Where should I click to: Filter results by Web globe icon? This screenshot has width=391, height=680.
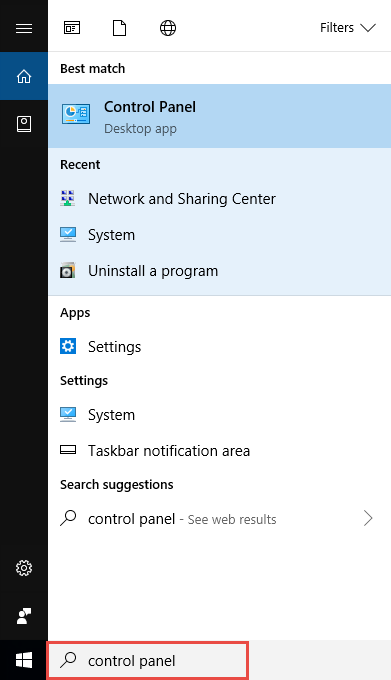click(168, 28)
